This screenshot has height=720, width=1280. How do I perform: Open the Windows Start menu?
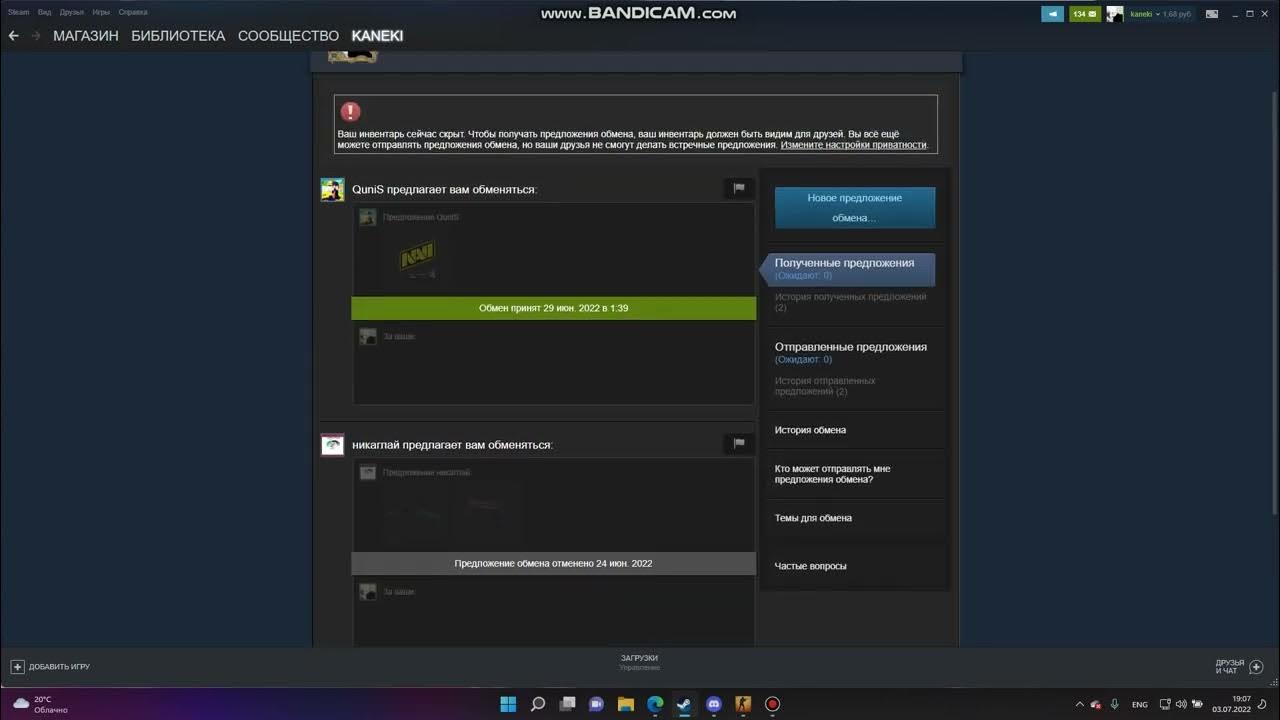point(508,704)
